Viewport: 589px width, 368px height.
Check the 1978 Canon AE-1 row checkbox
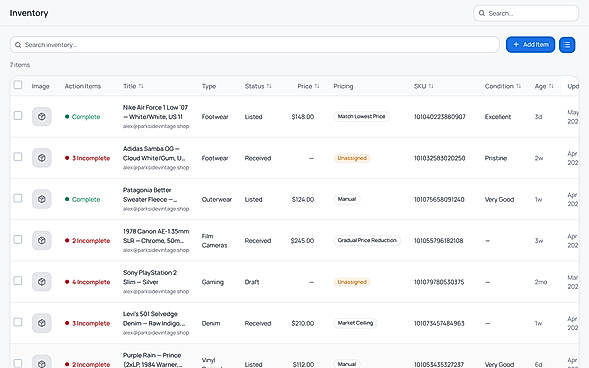pyautogui.click(x=18, y=240)
